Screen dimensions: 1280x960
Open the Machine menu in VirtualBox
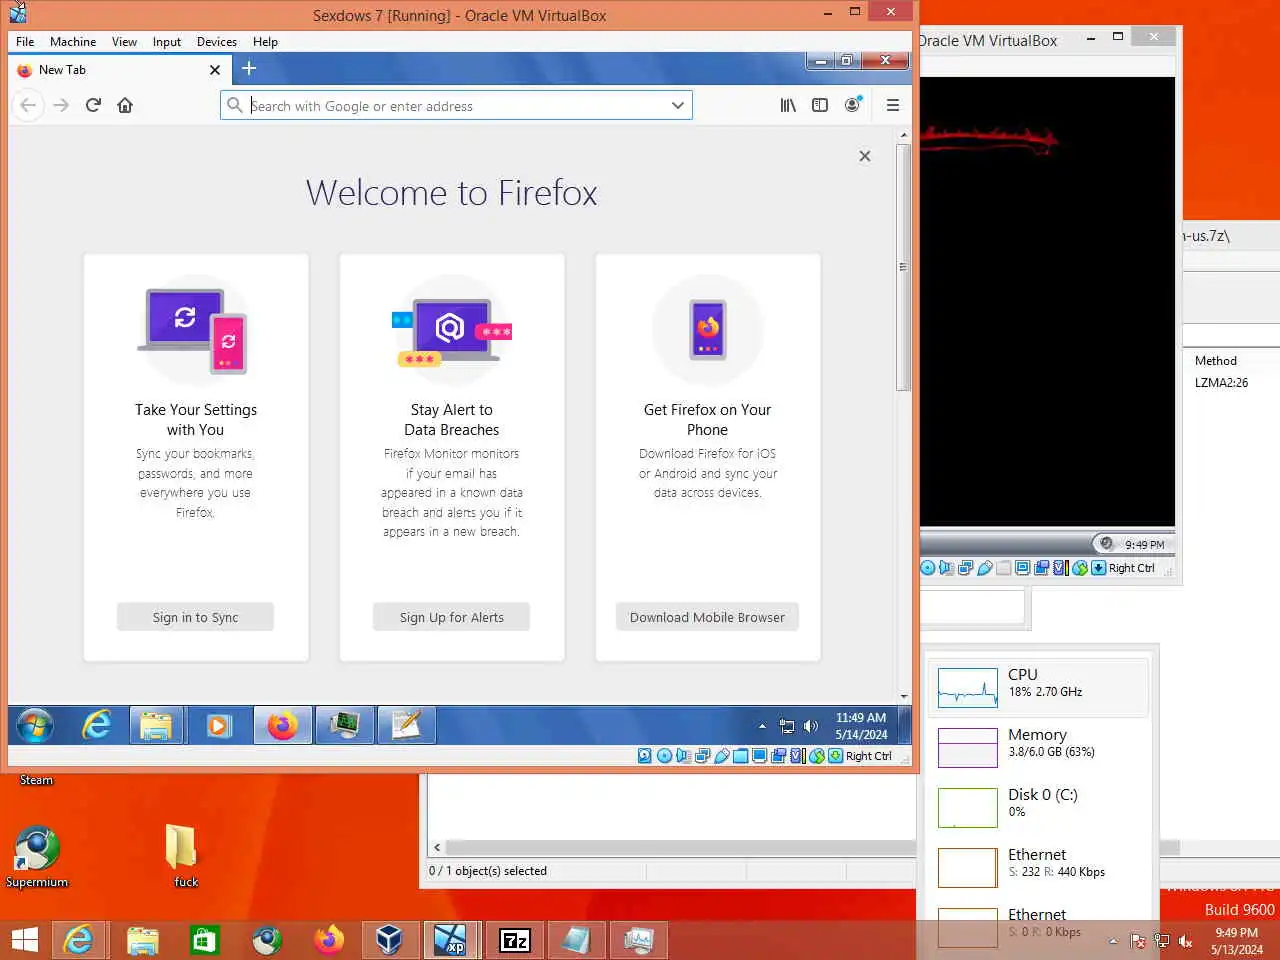click(73, 42)
